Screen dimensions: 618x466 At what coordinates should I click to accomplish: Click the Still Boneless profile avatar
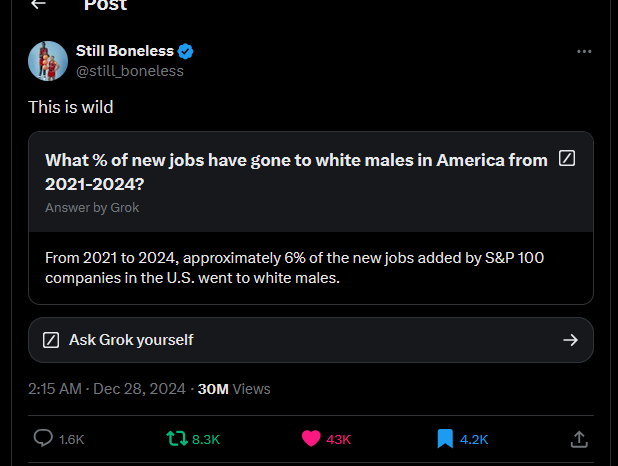click(x=47, y=61)
